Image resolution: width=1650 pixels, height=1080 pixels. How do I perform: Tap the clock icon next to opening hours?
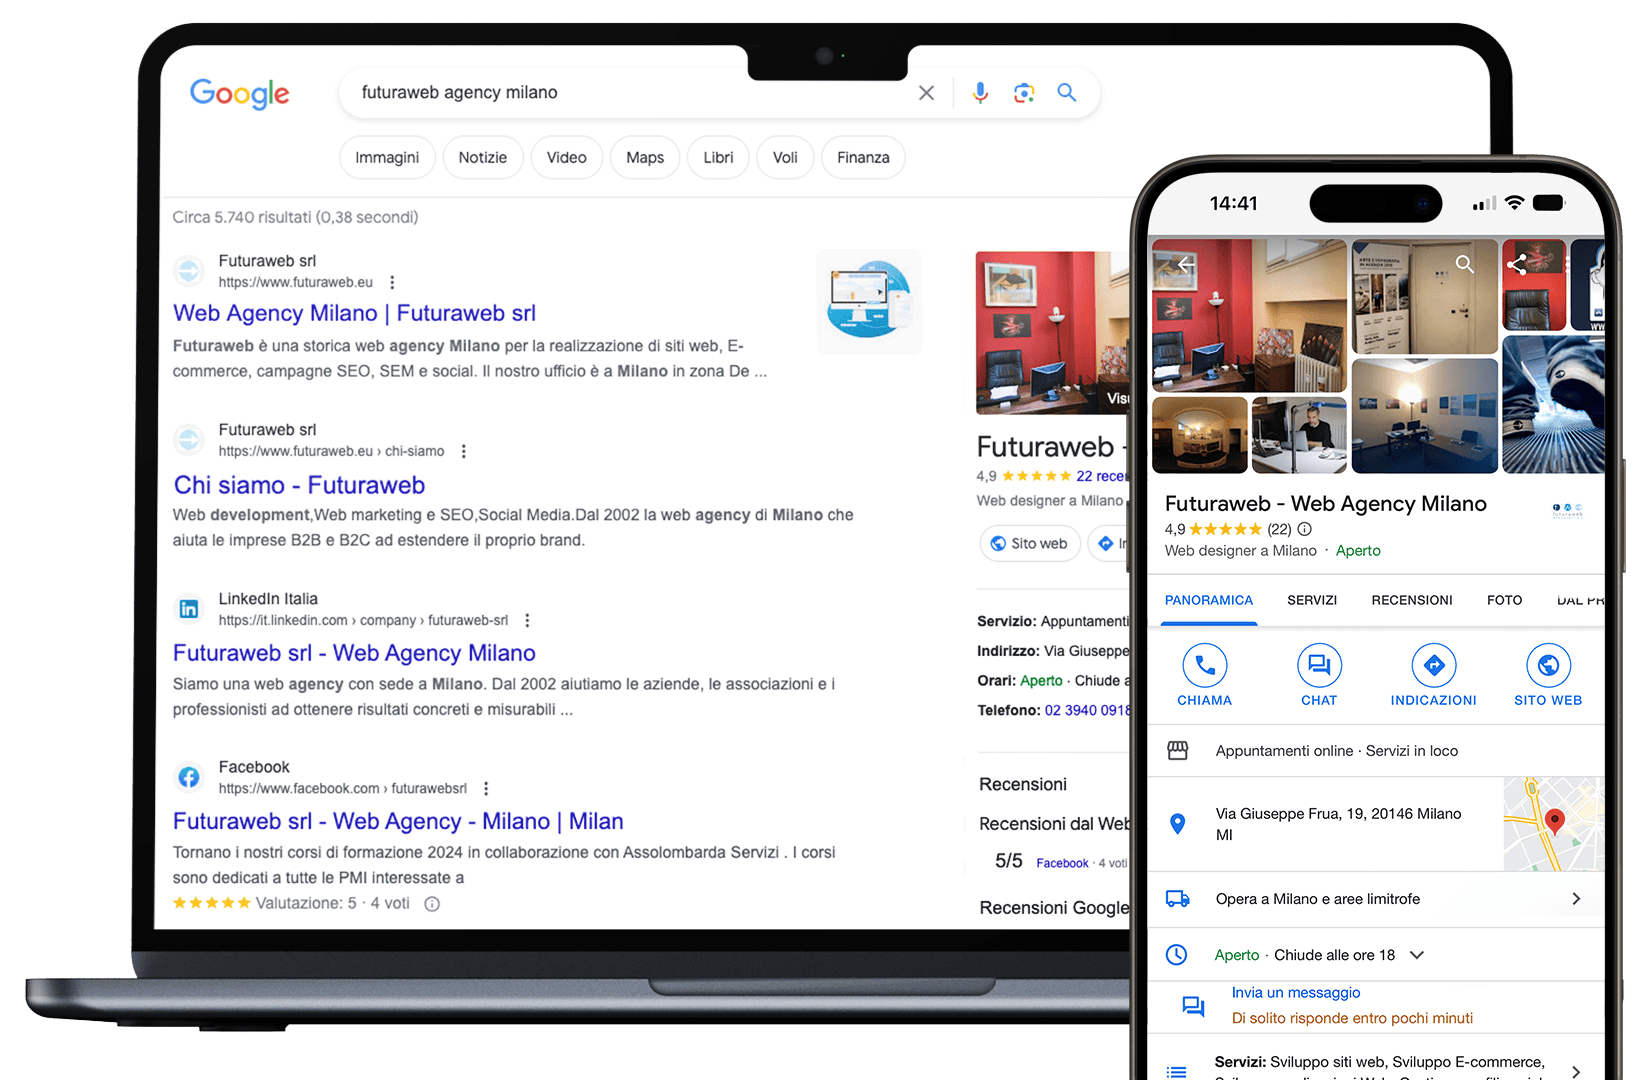(1177, 955)
